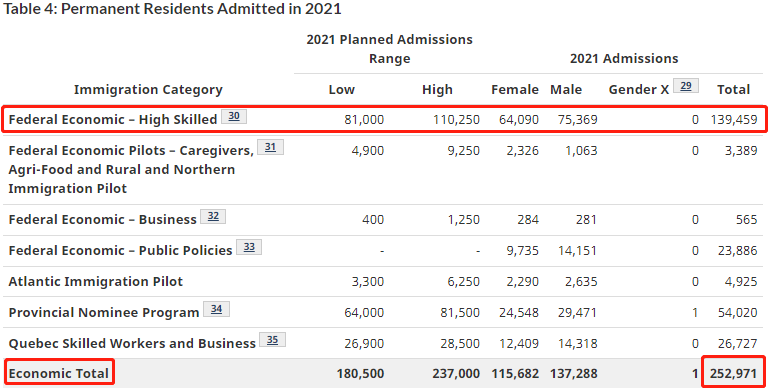
Task: Click the Female column header
Action: pyautogui.click(x=515, y=90)
